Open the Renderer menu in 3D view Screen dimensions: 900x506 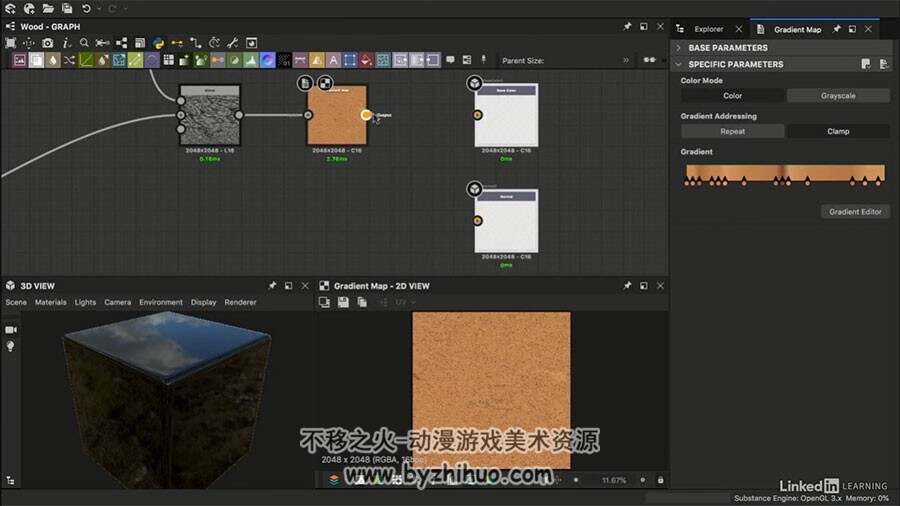coord(240,302)
